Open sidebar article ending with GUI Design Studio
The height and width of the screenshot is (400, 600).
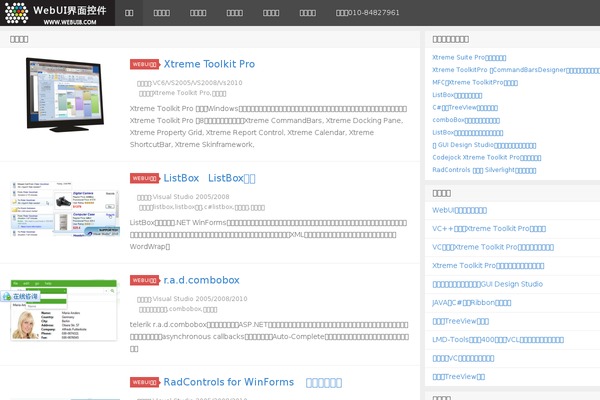coord(488,284)
